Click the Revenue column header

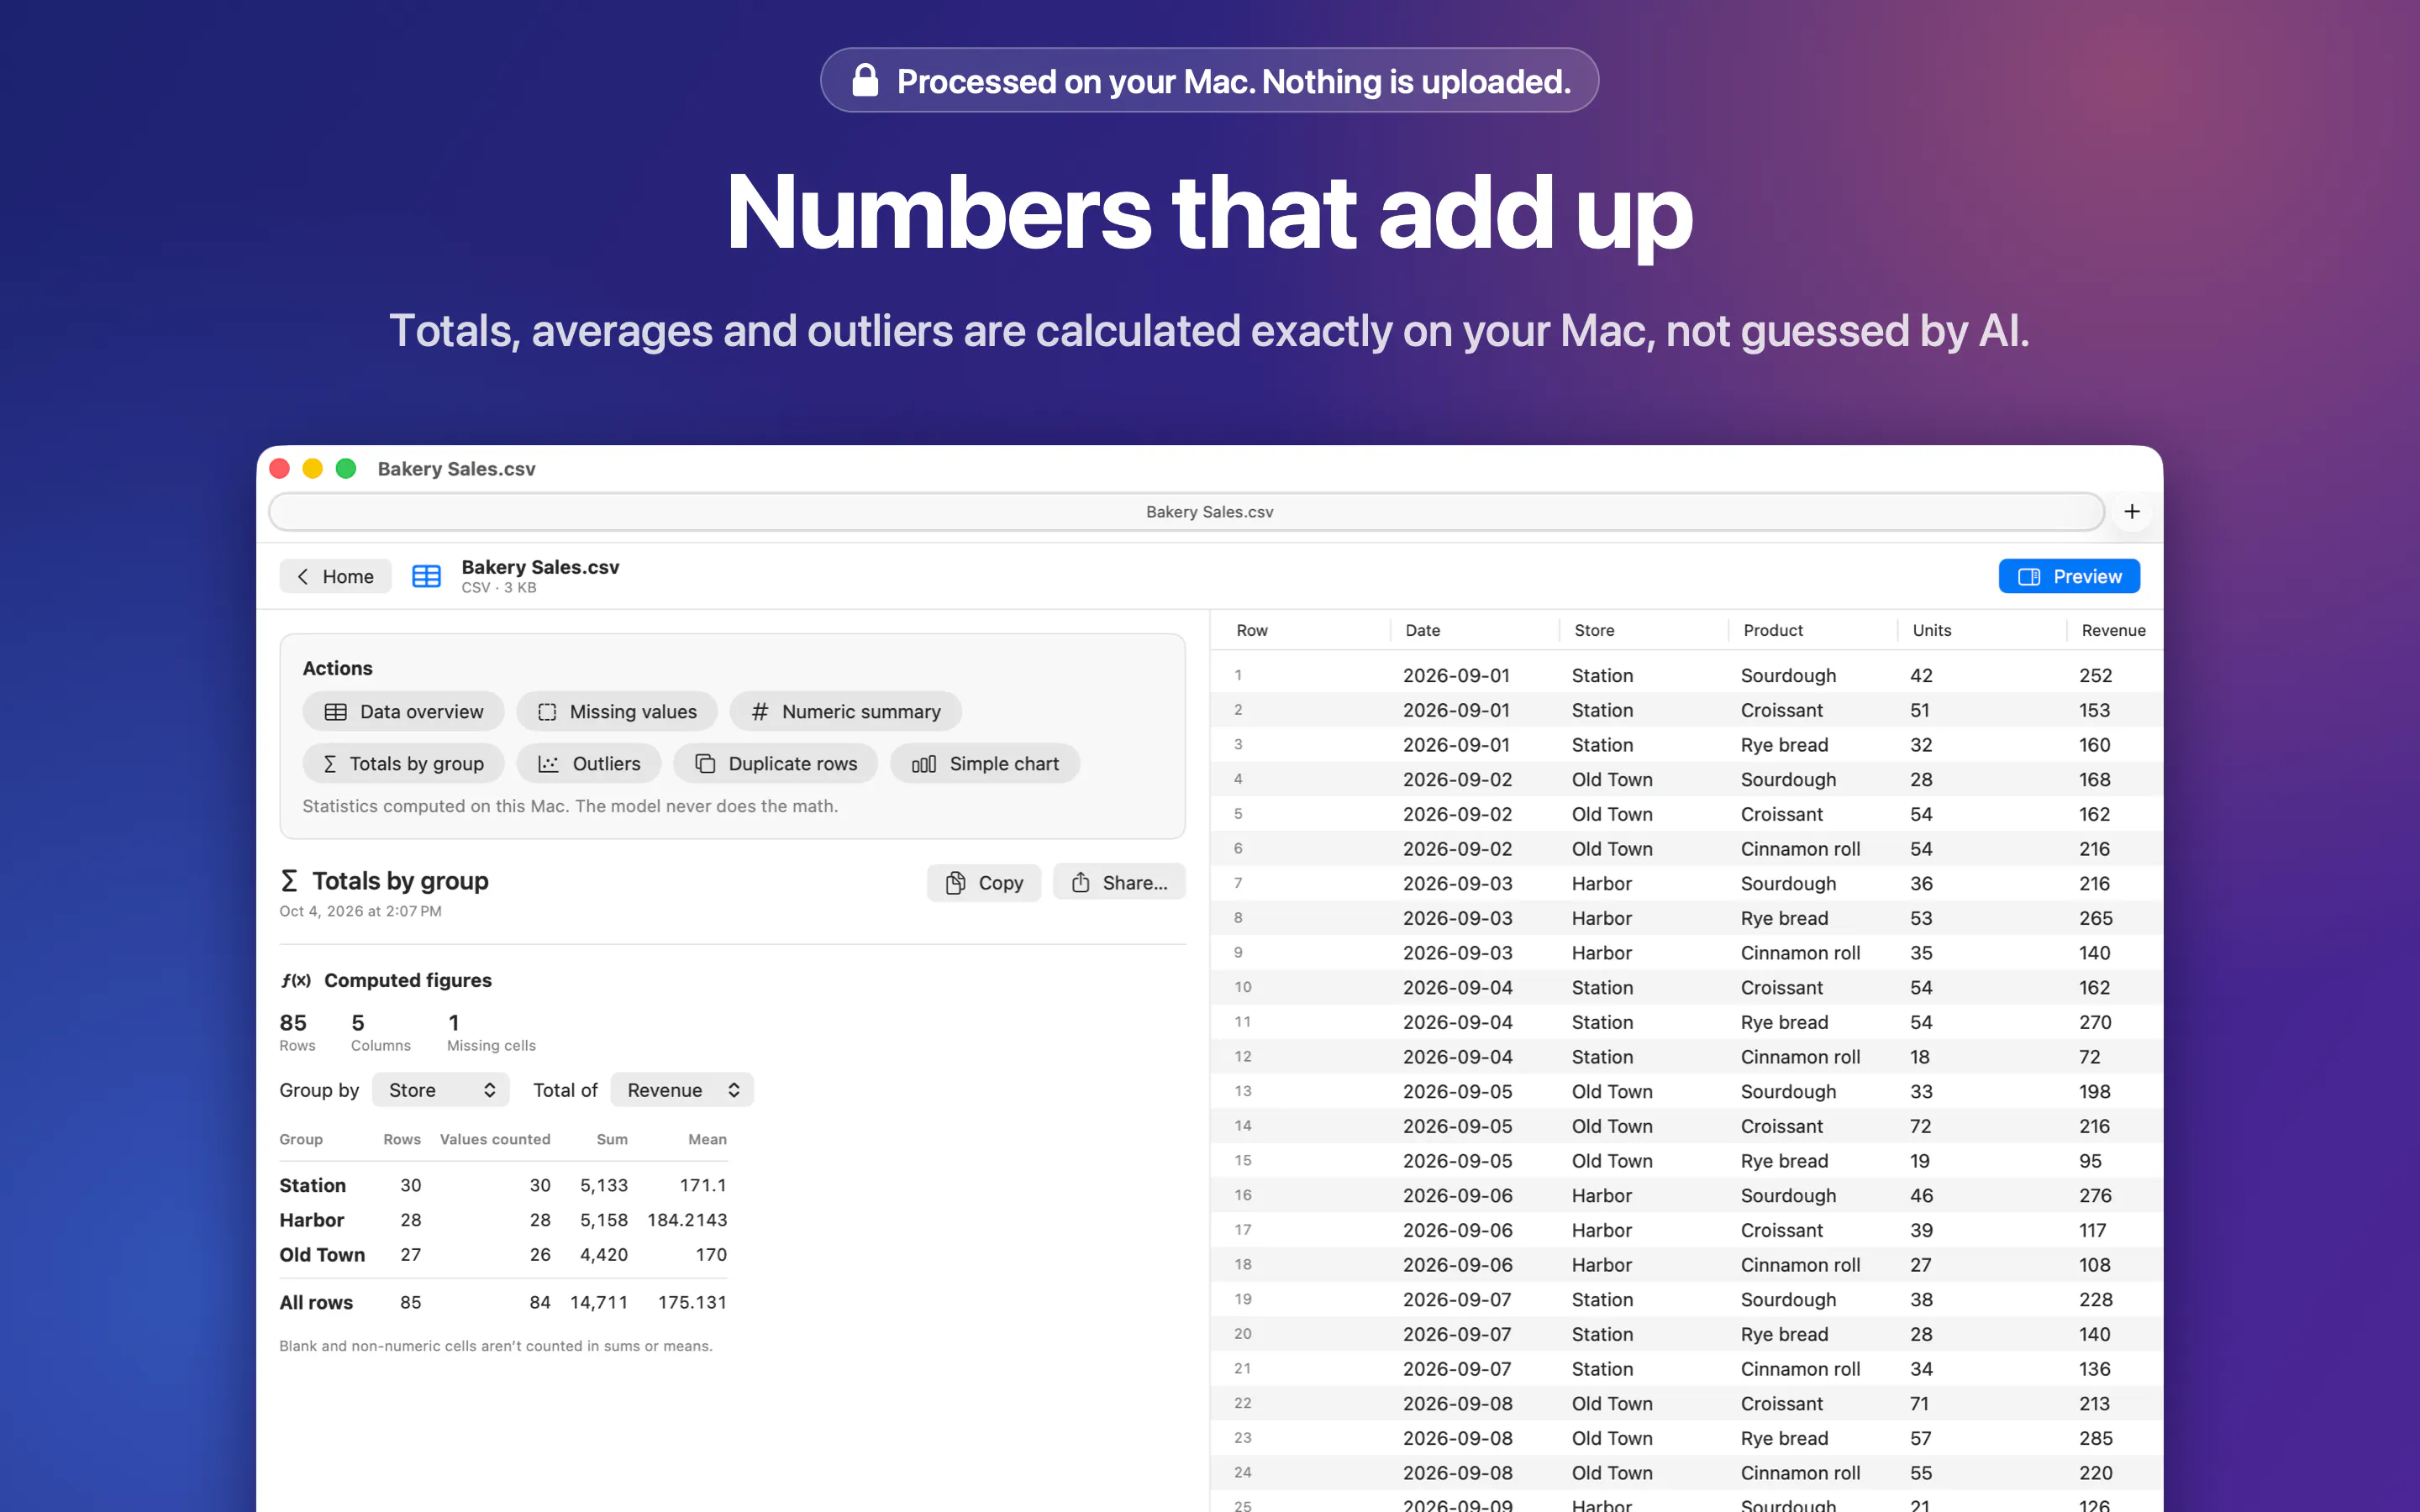(2113, 630)
